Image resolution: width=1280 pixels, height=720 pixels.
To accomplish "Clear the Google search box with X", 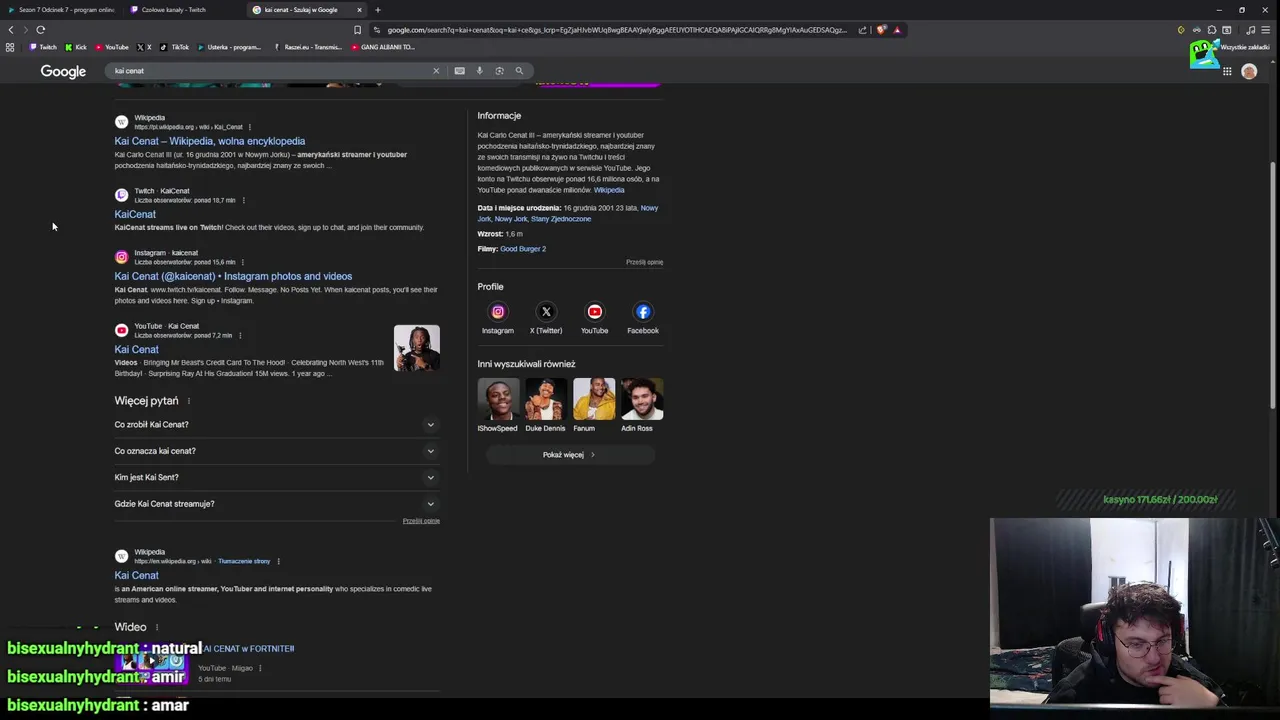I will [436, 71].
